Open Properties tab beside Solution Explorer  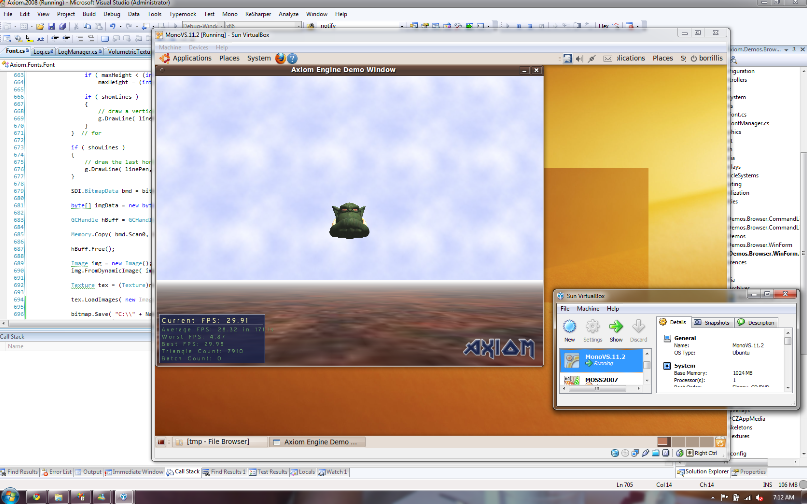748,472
